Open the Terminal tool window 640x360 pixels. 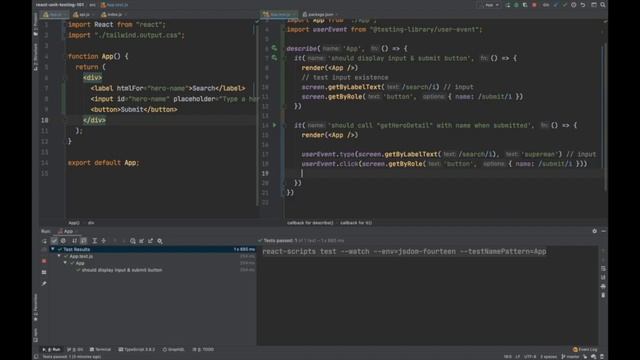(x=100, y=349)
